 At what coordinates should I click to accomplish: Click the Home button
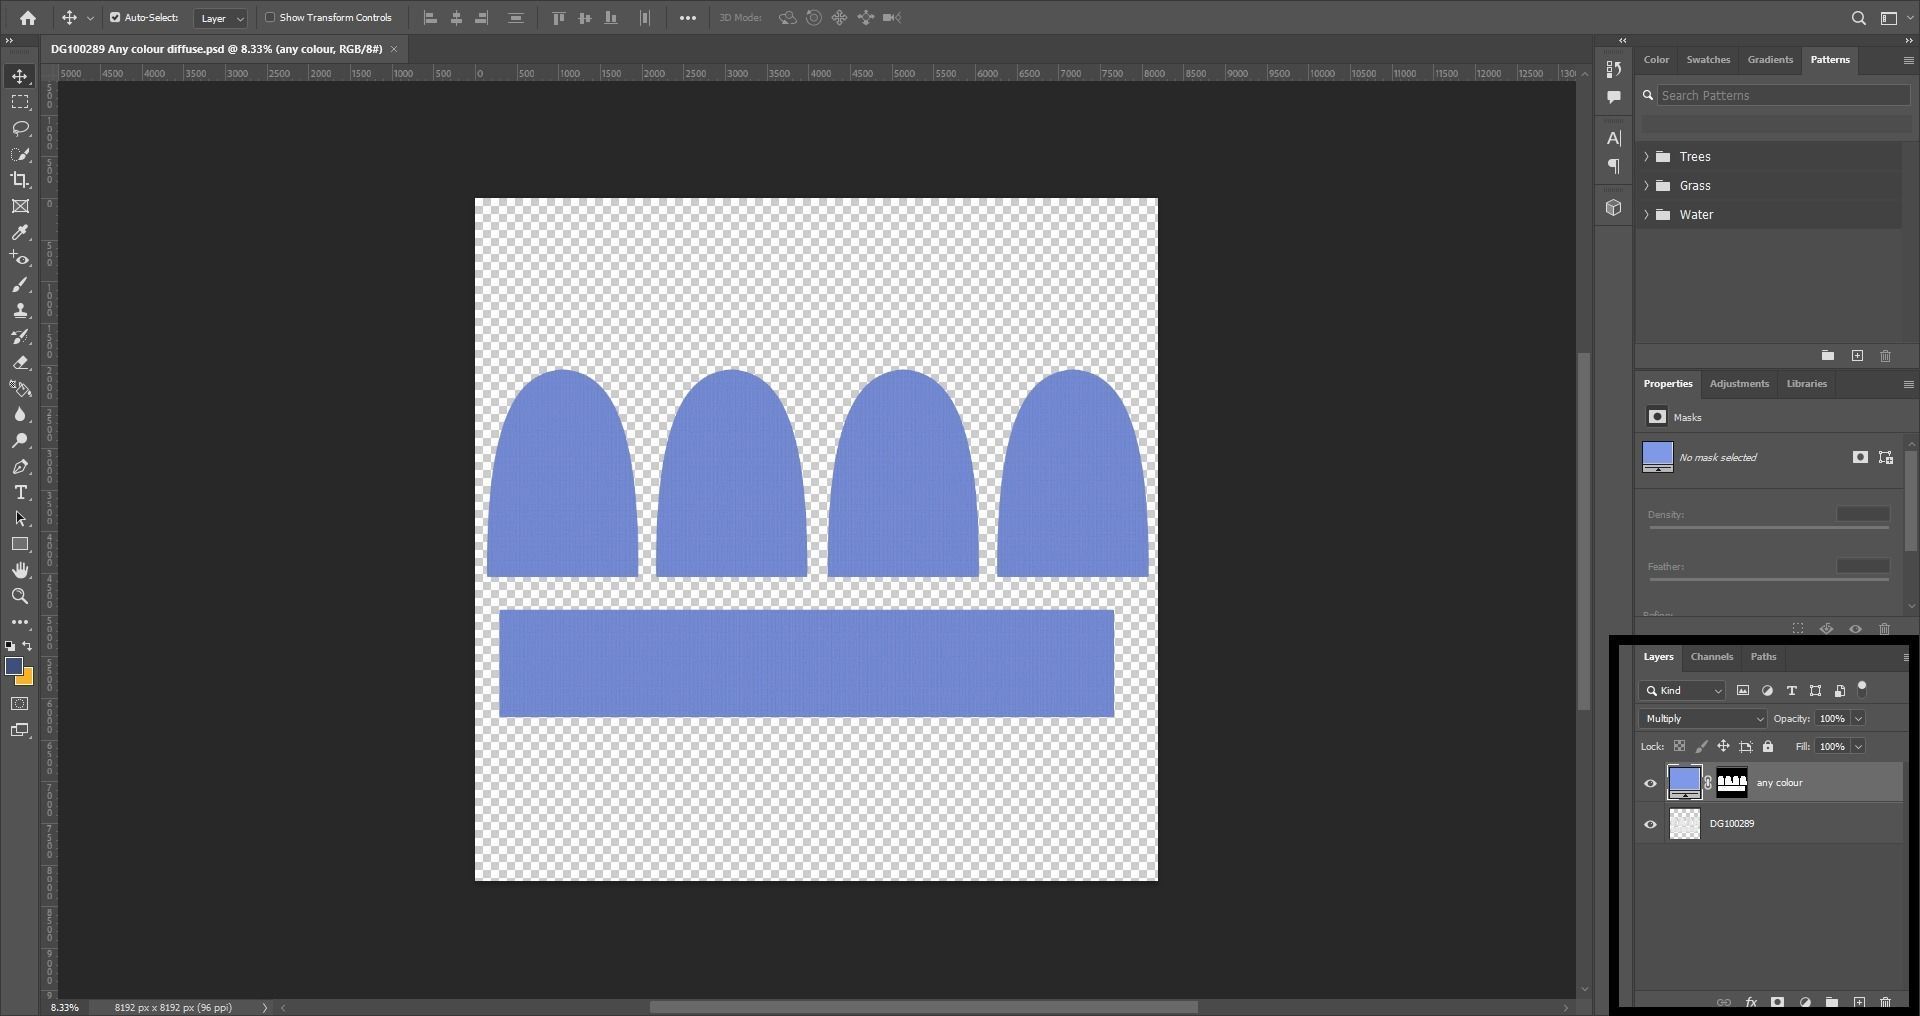pos(28,18)
